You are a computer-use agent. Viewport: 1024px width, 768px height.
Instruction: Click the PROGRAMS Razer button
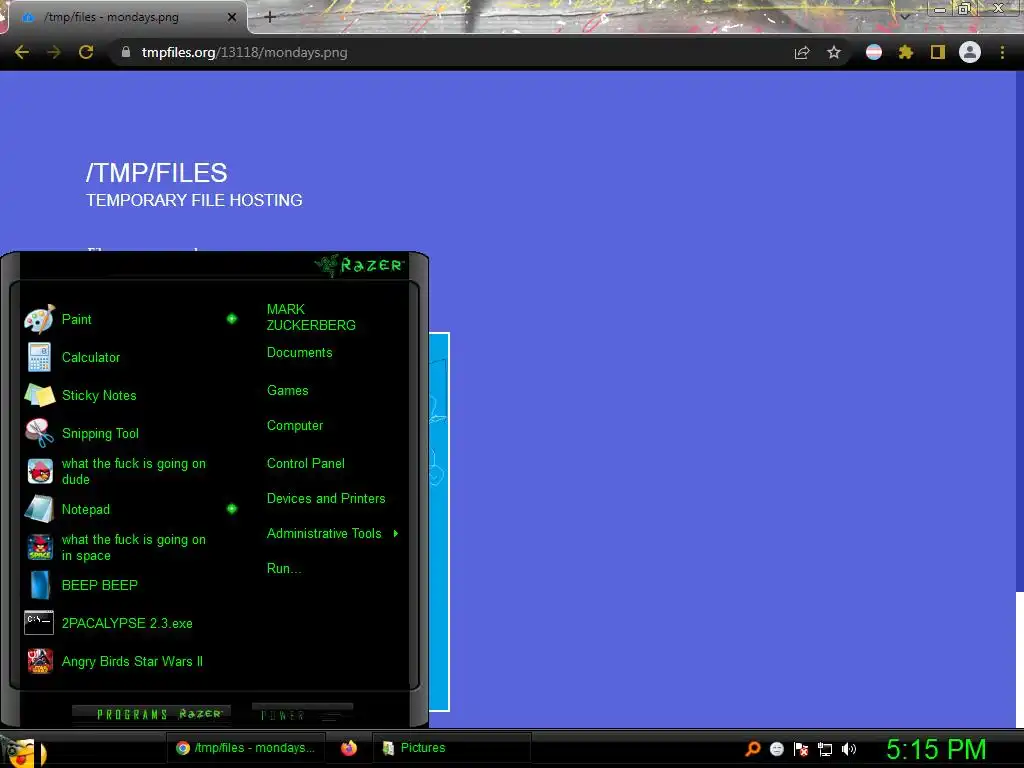click(x=152, y=714)
